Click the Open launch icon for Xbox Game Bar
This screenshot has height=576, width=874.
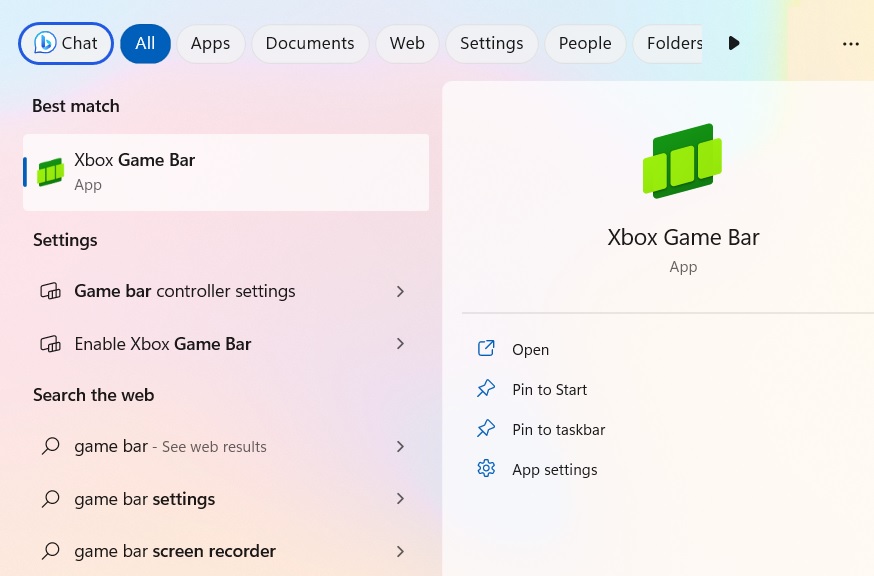tap(486, 349)
